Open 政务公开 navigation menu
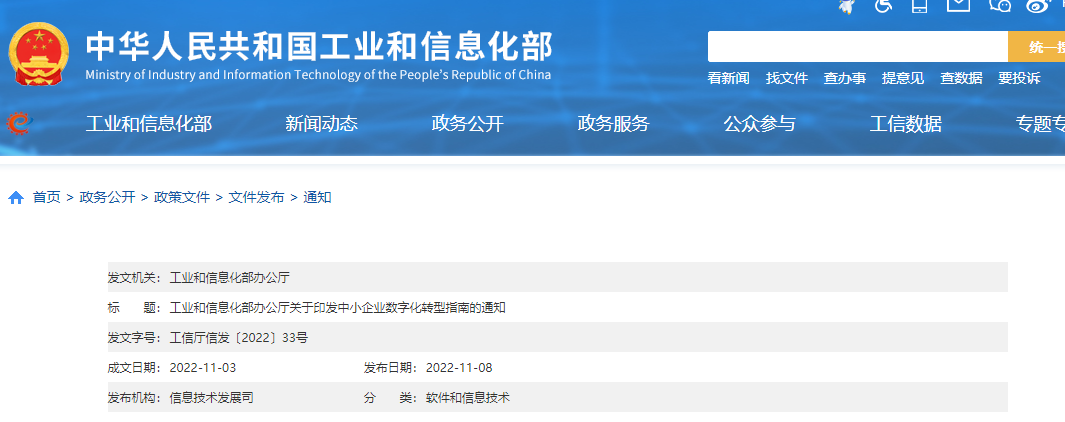Viewport: 1065px width, 422px height. (x=467, y=124)
